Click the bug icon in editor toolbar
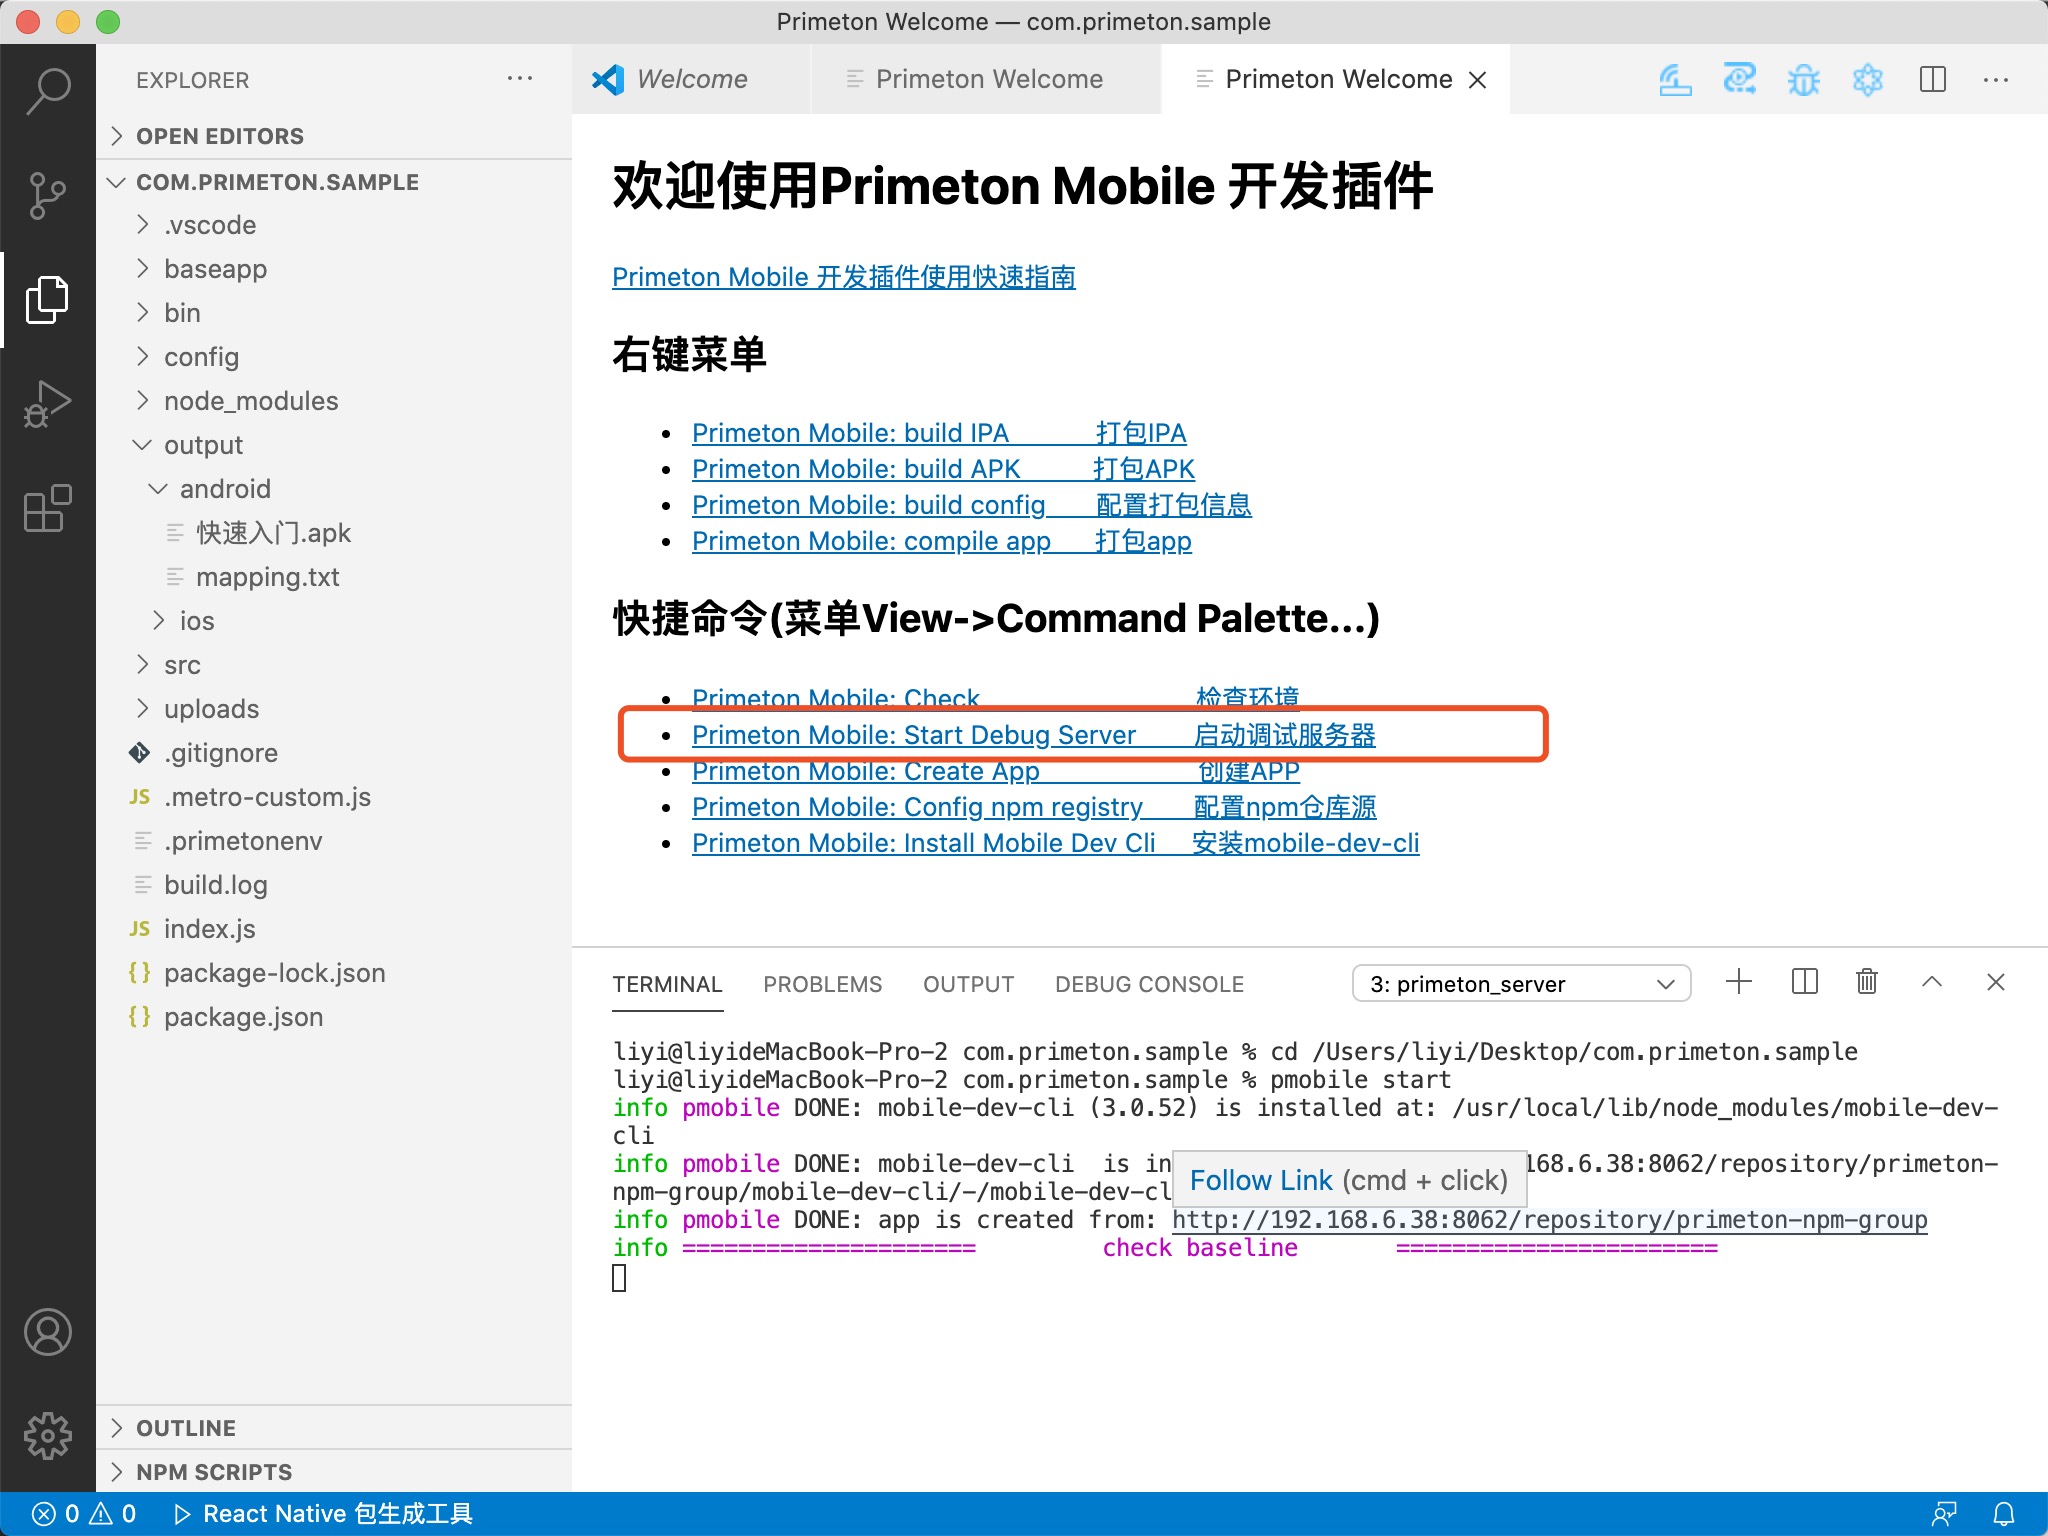2048x1536 pixels. pyautogui.click(x=1803, y=80)
